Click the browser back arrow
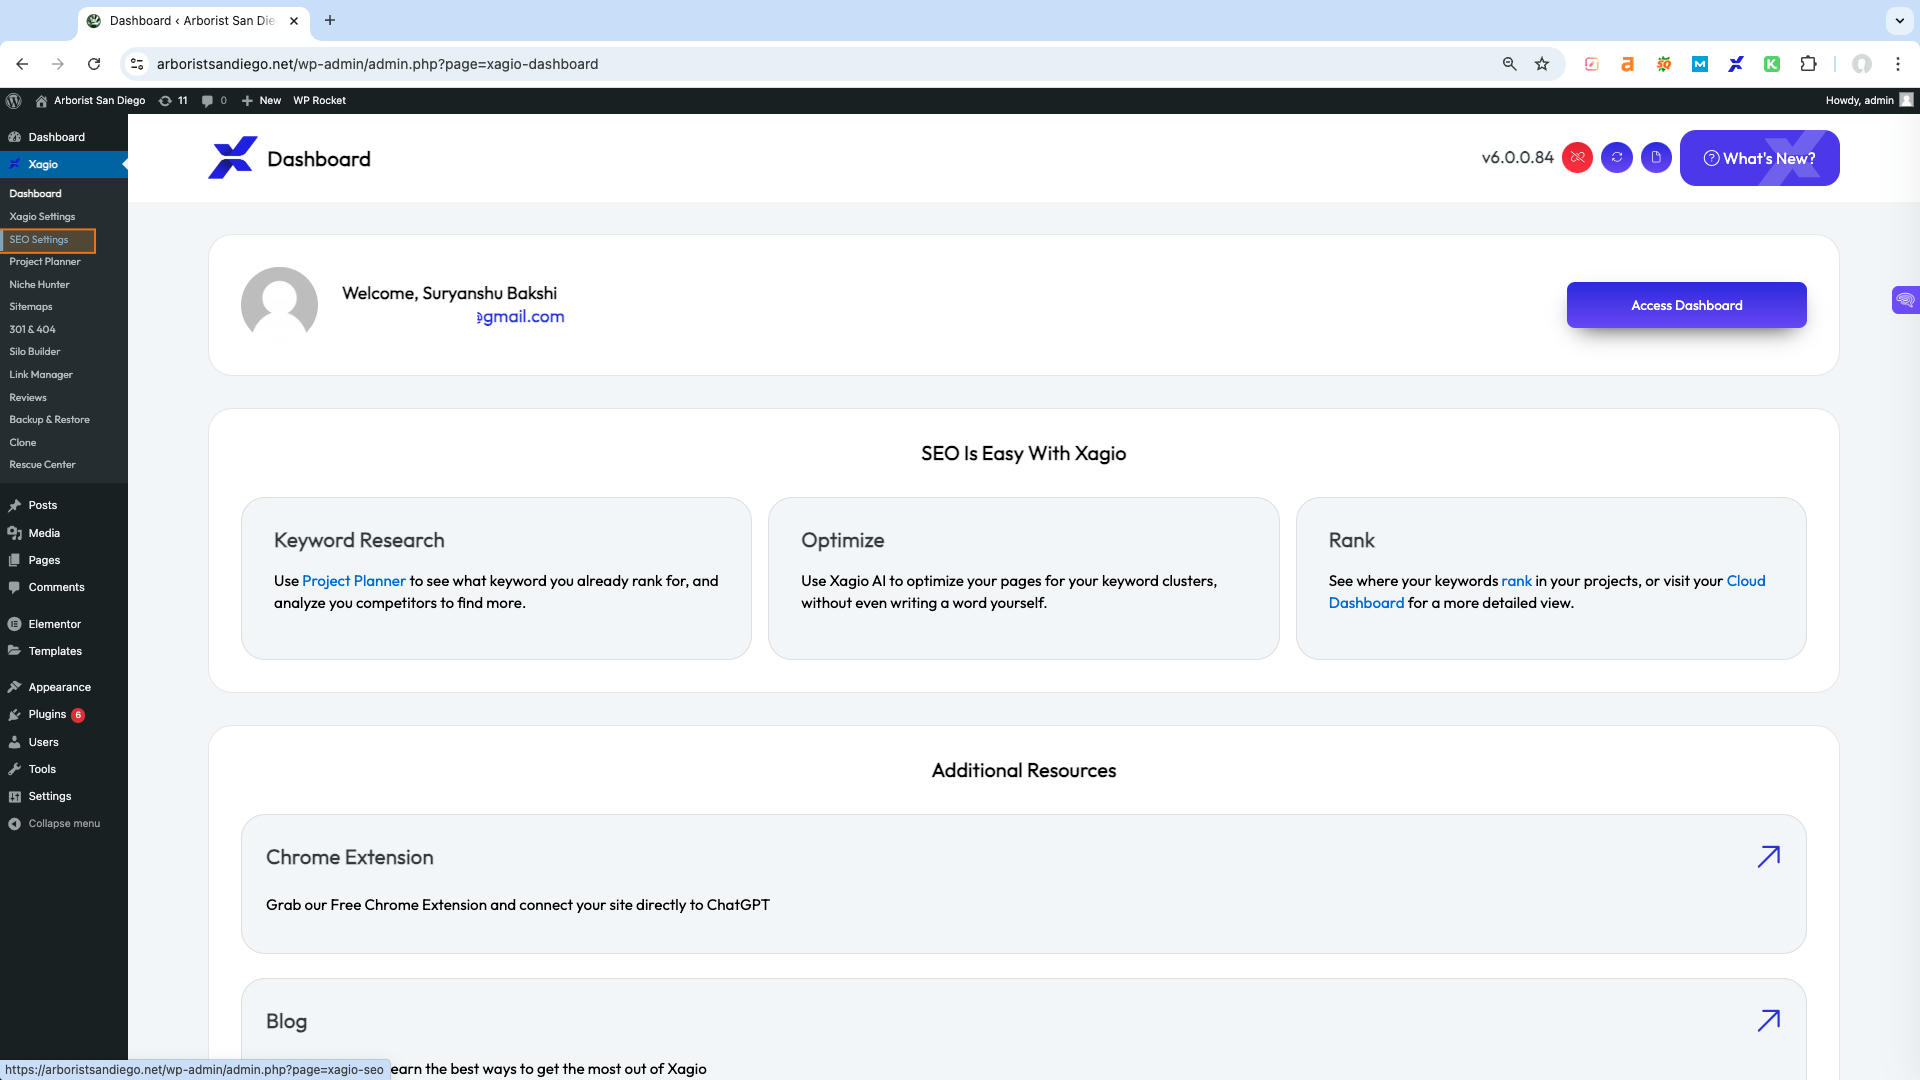1920x1080 pixels. coord(22,64)
